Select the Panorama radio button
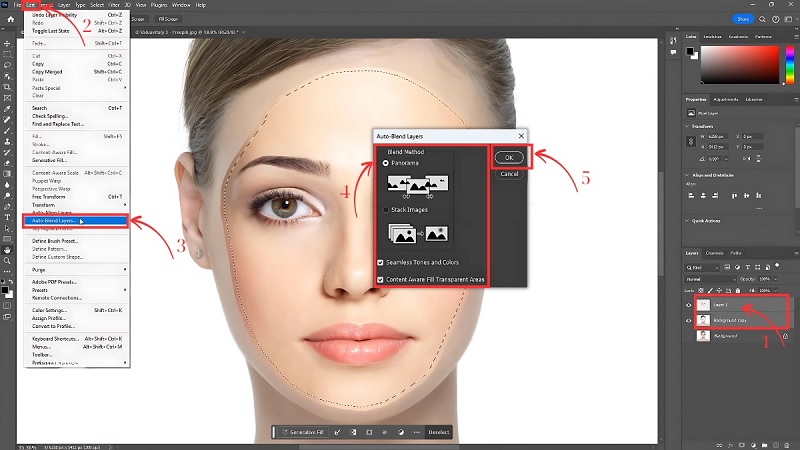The image size is (800, 450). (x=386, y=163)
